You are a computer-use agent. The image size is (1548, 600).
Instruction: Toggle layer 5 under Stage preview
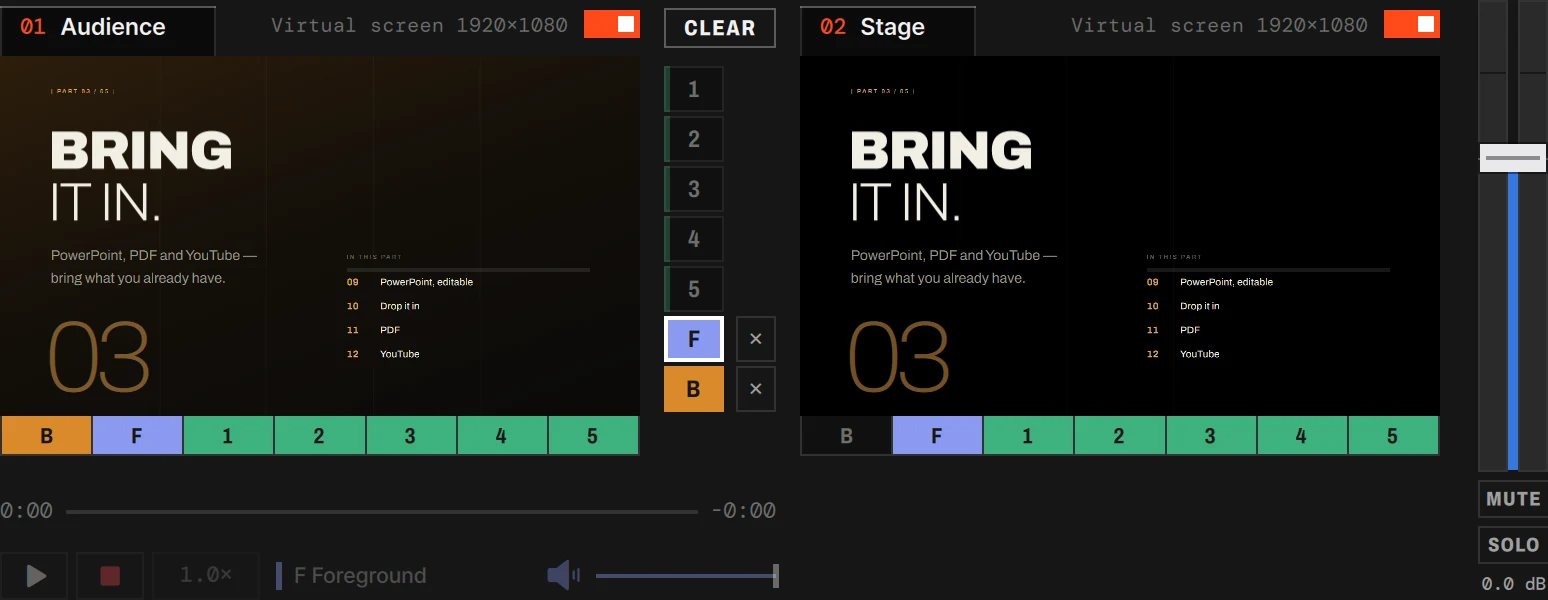pyautogui.click(x=1393, y=436)
